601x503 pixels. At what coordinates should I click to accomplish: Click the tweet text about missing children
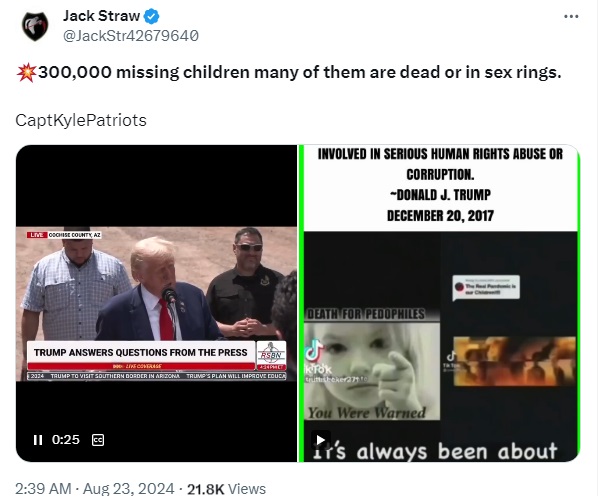click(x=301, y=73)
